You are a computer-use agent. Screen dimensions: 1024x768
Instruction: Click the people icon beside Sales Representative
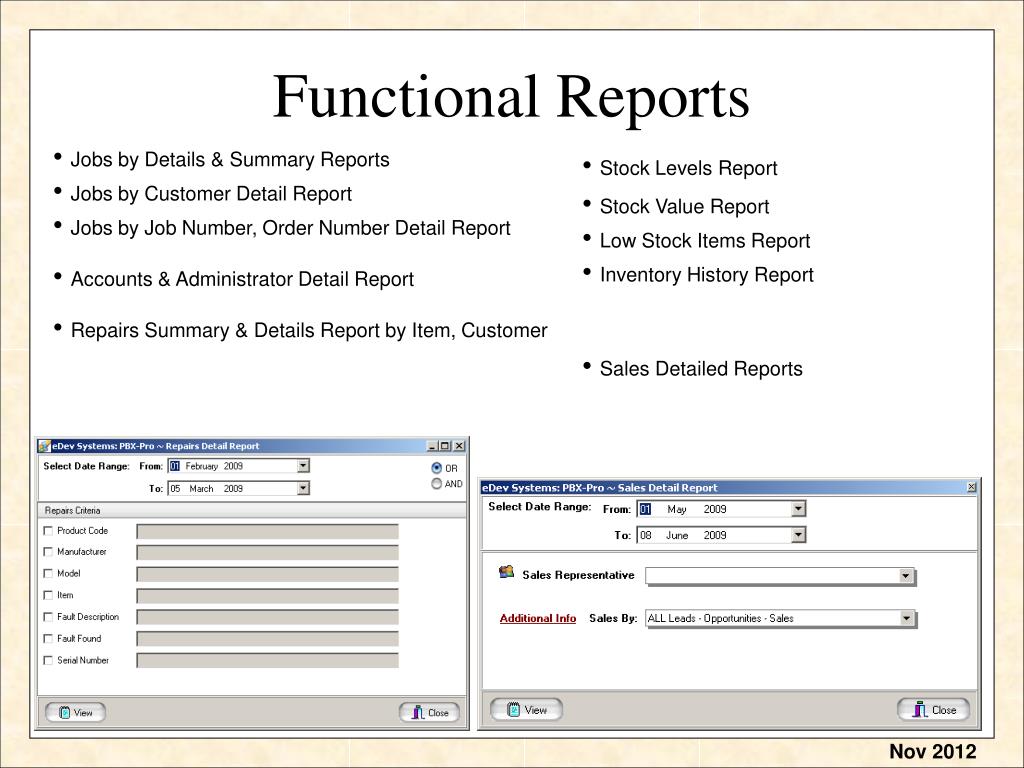point(506,572)
